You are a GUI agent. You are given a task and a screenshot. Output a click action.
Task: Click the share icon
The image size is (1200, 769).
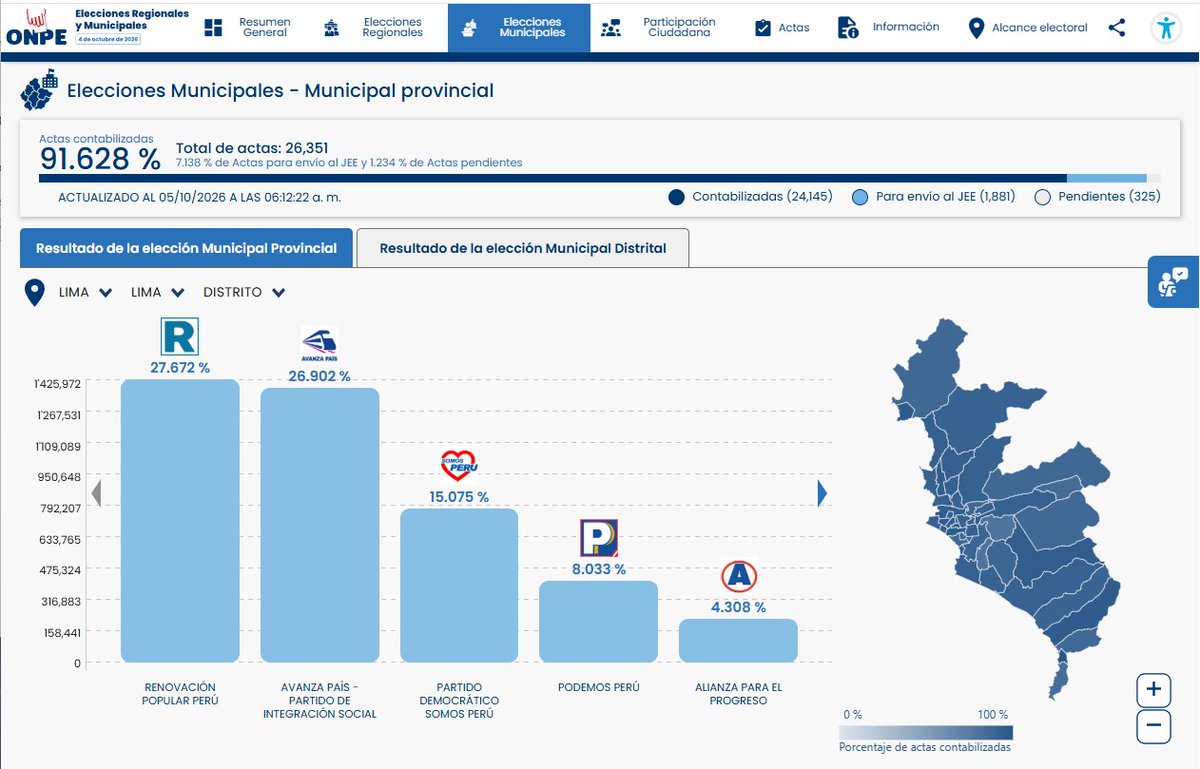click(x=1117, y=28)
